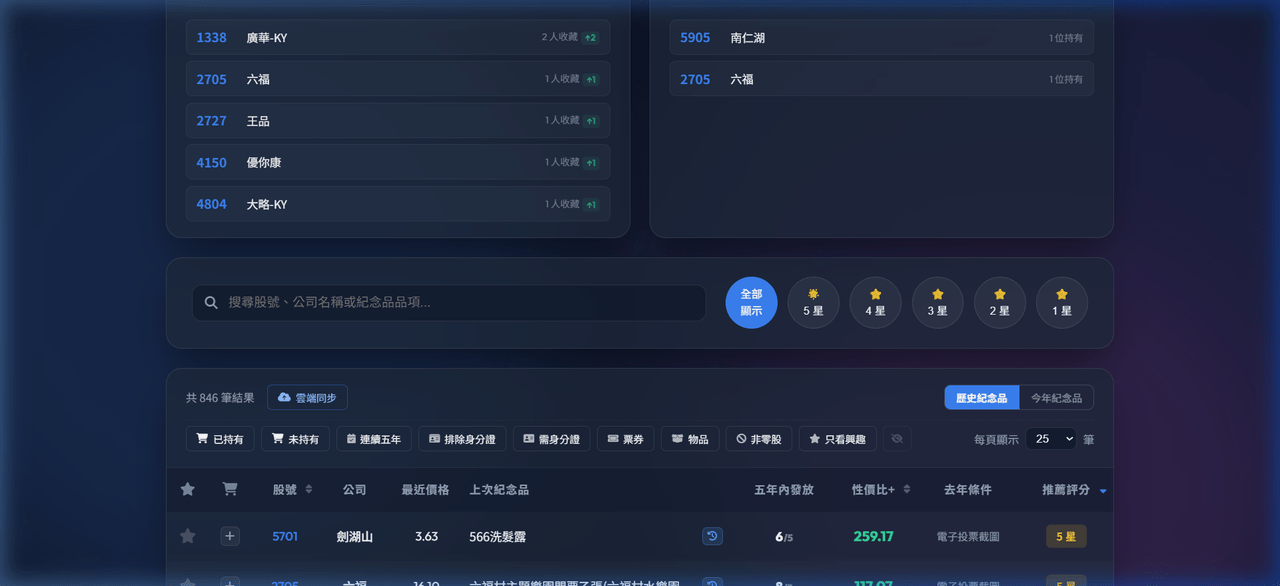Click the 共 846 筆結果 count
1280x586 pixels.
click(x=220, y=397)
